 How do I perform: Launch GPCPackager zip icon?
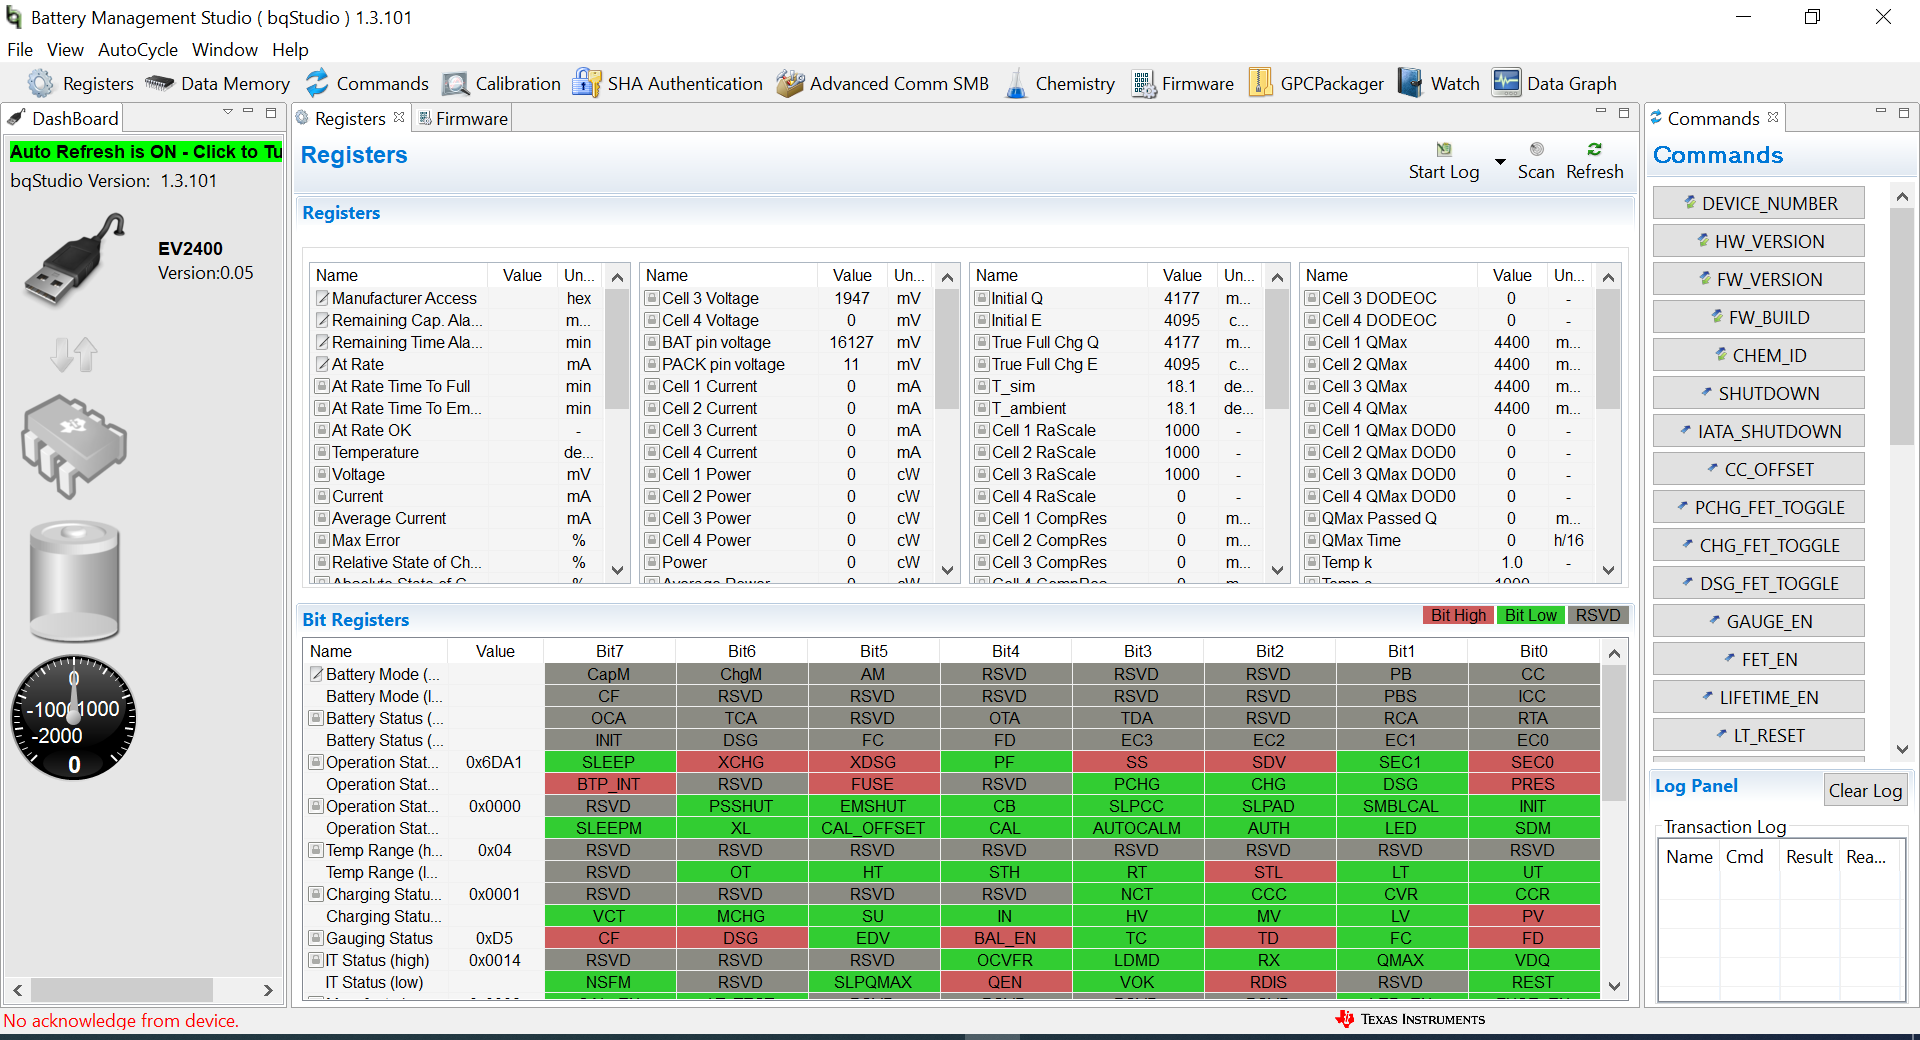[x=1261, y=83]
